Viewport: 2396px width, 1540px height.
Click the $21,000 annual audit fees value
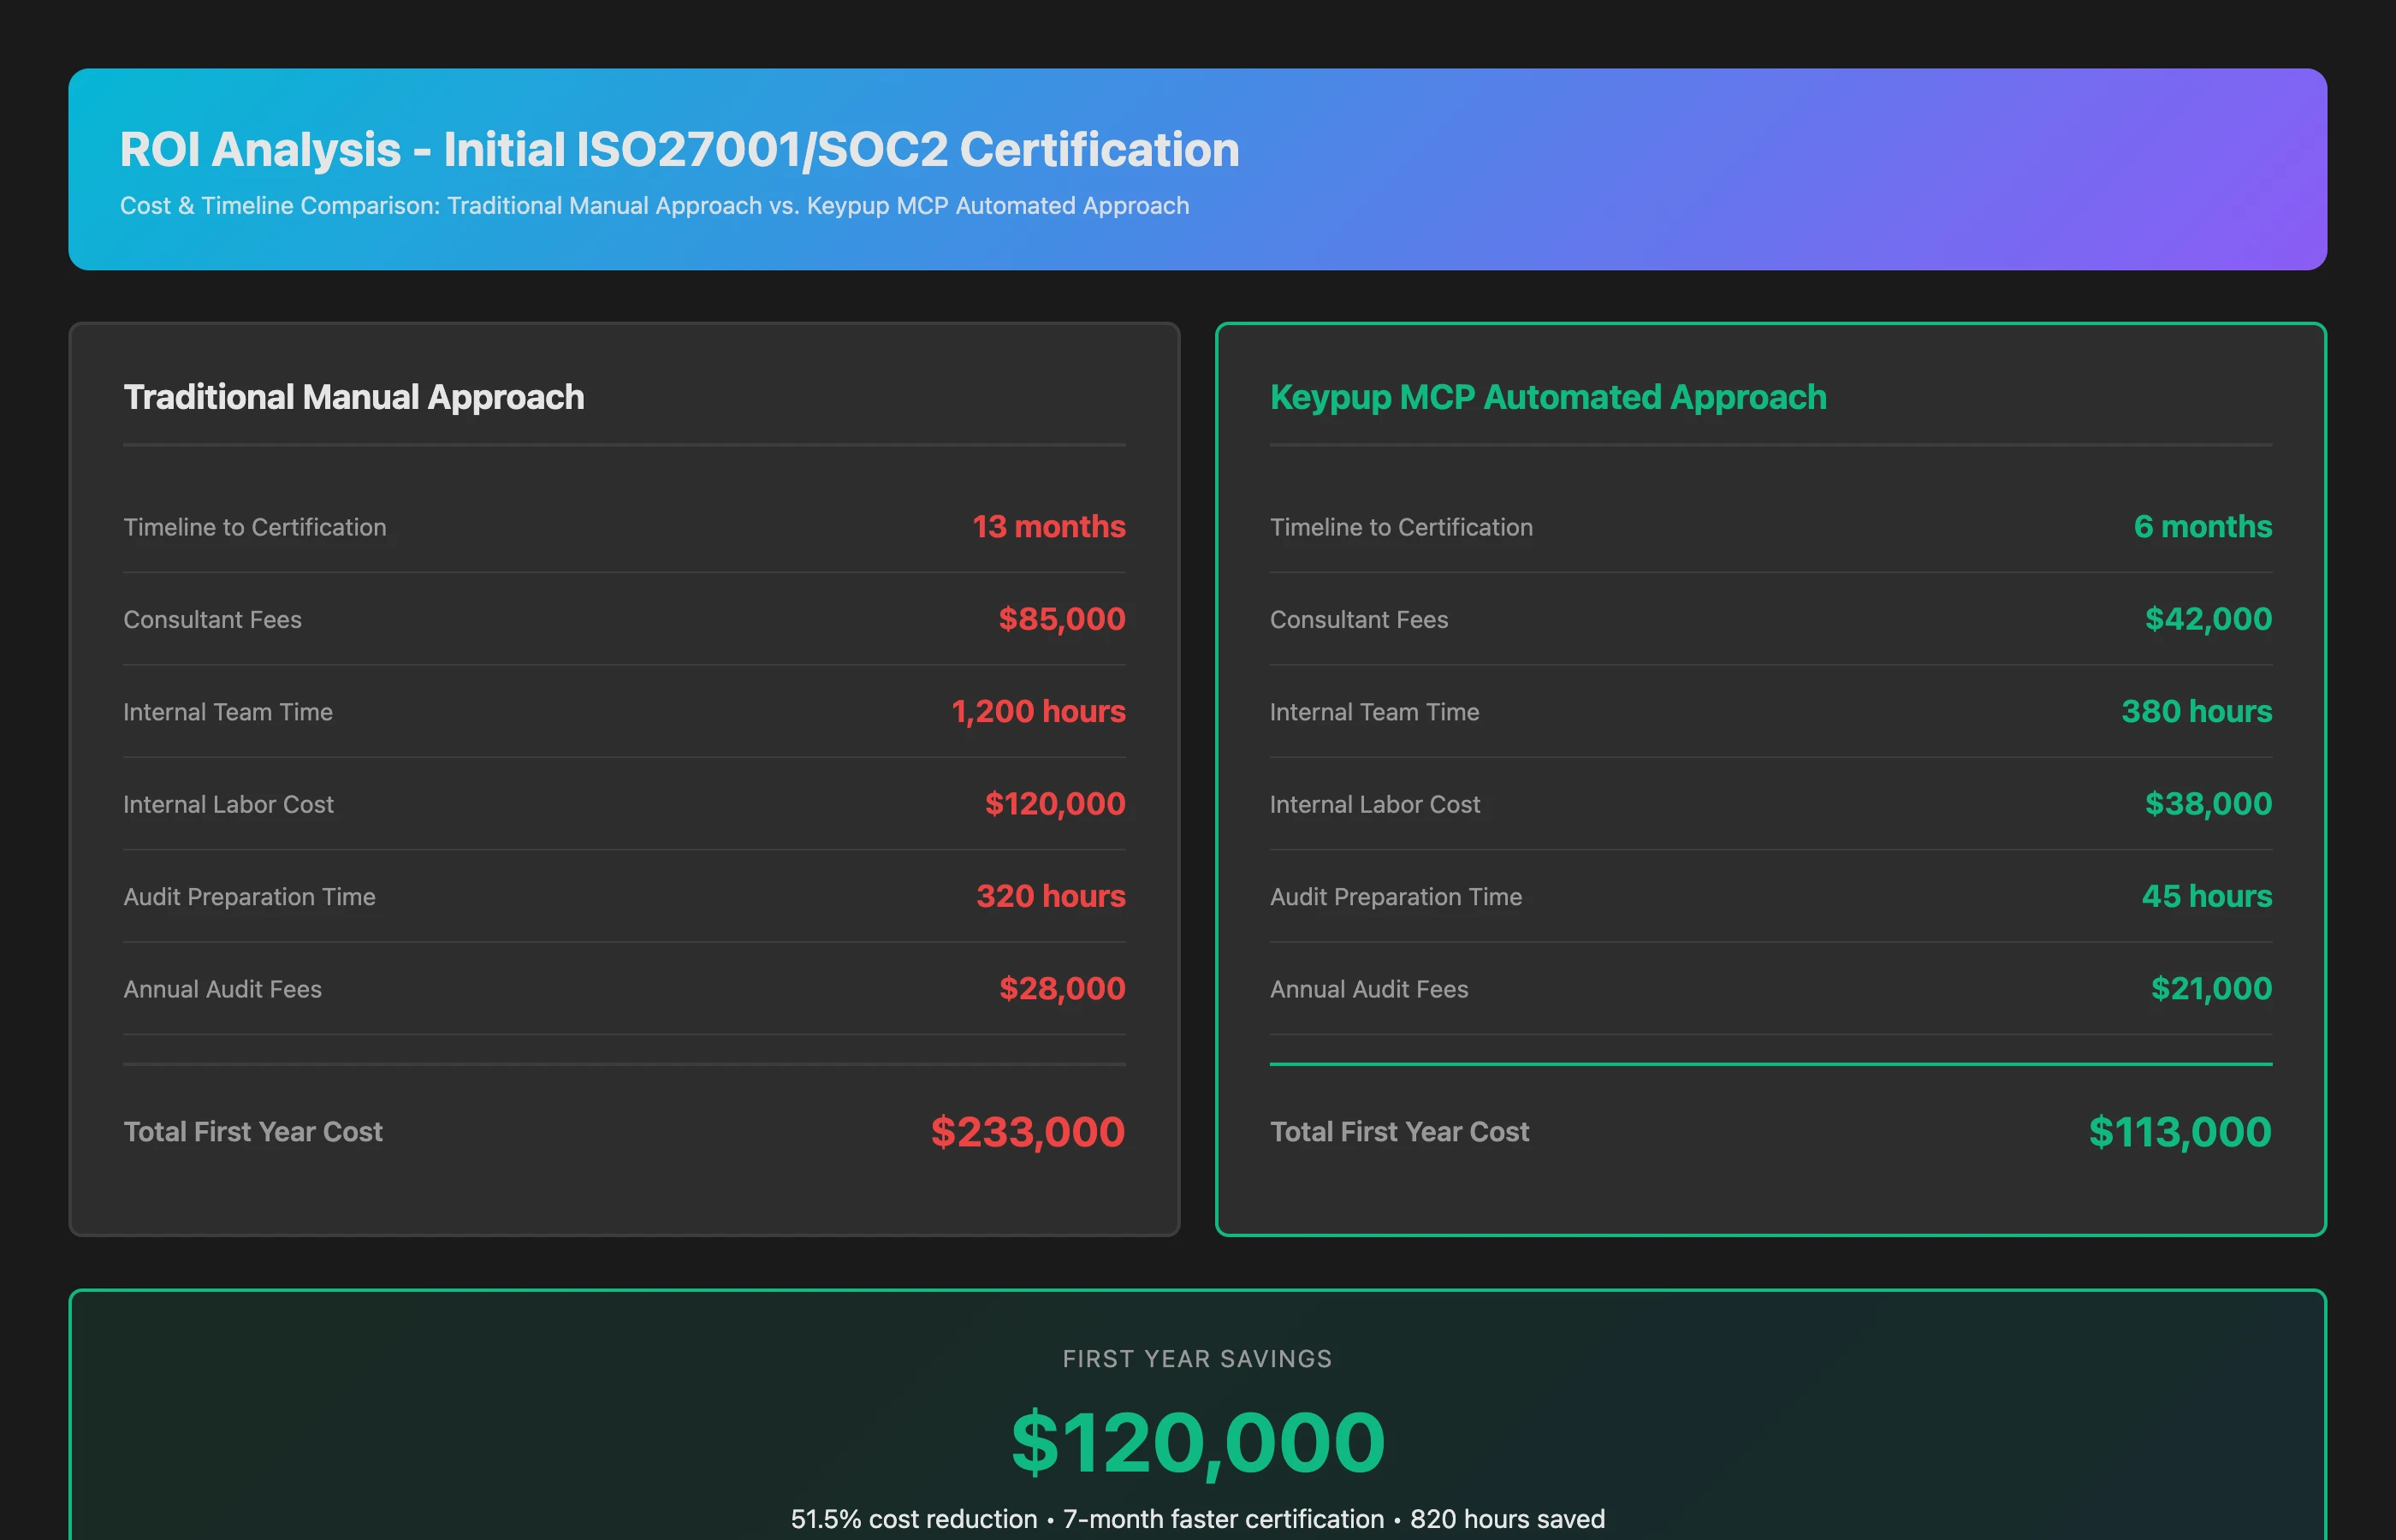2210,989
